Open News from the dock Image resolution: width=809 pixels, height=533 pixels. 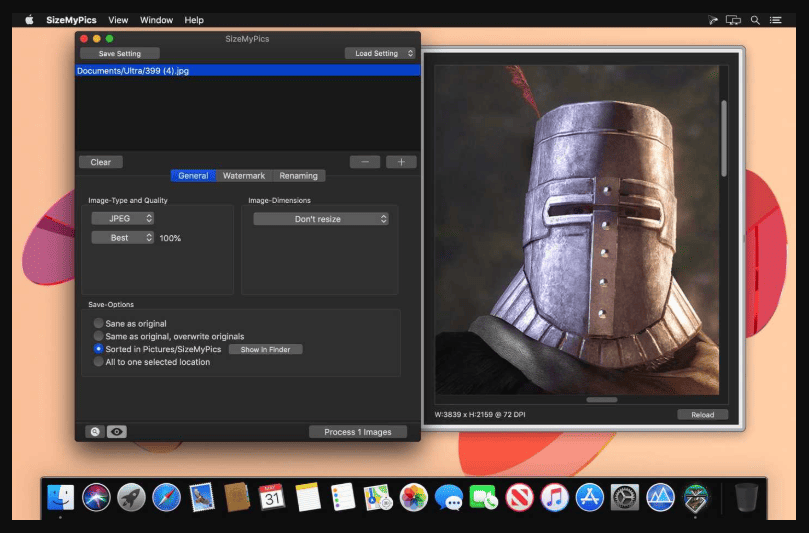pyautogui.click(x=519, y=497)
